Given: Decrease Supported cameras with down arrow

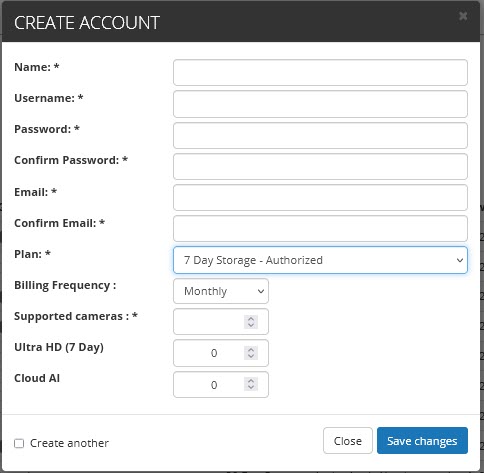Looking at the screenshot, I should 251,325.
